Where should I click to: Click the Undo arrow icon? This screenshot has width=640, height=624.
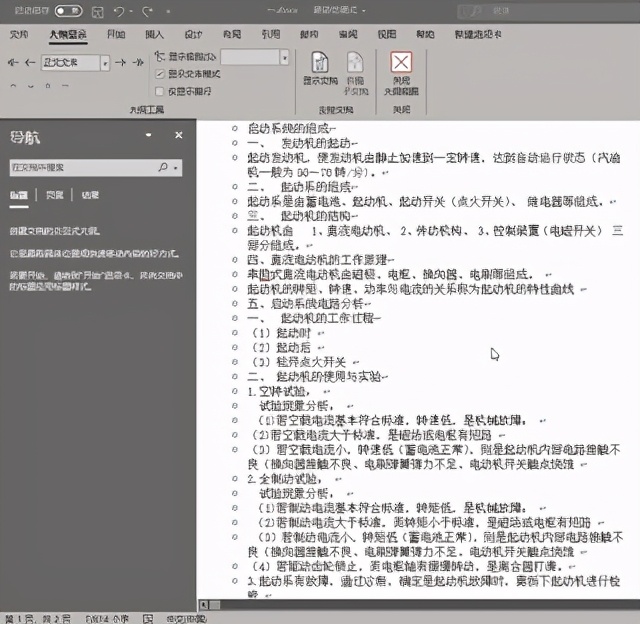click(x=119, y=12)
